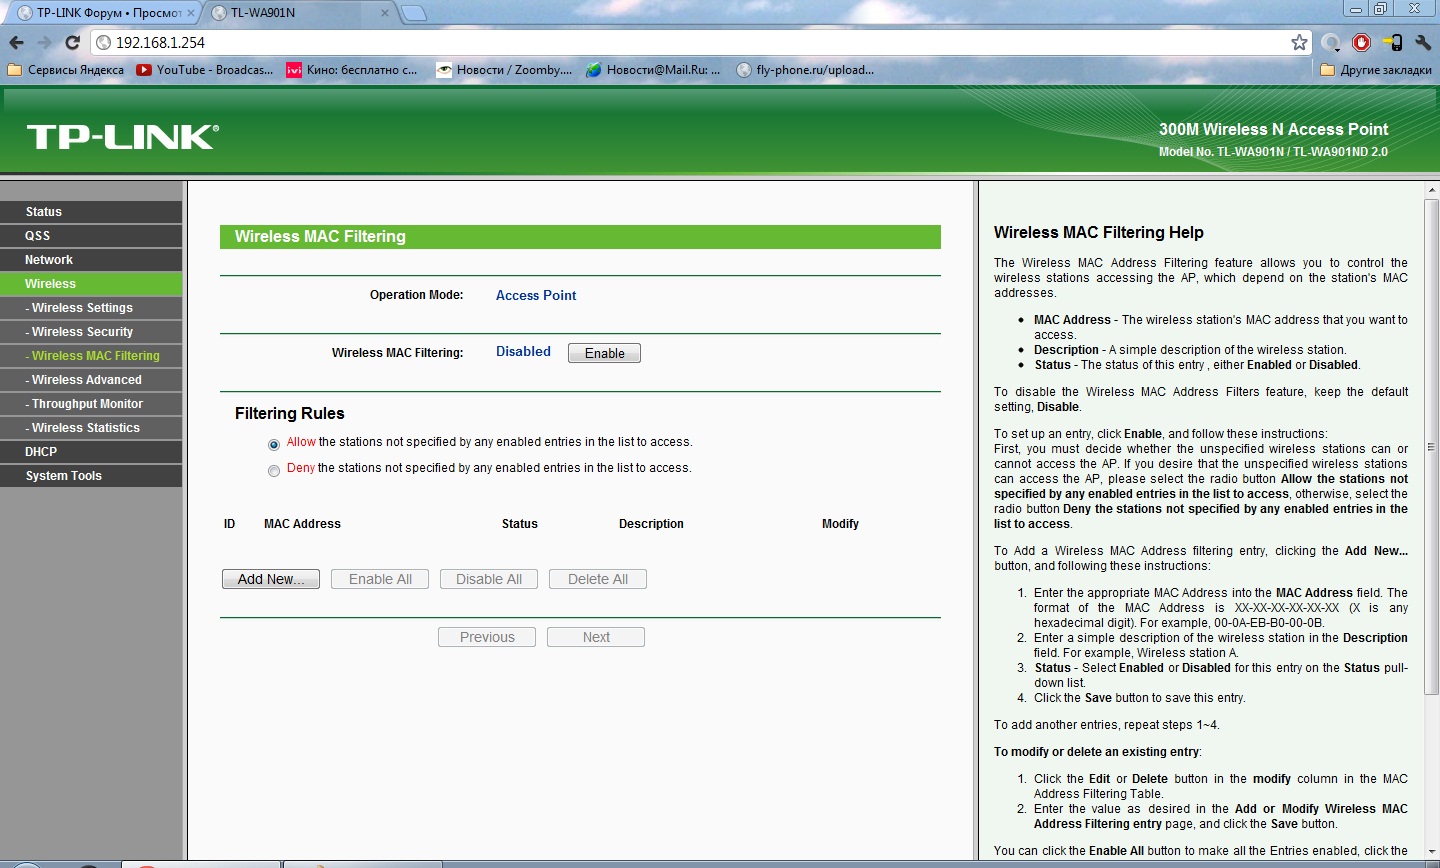Open the Network menu item
Image resolution: width=1440 pixels, height=868 pixels.
91,260
